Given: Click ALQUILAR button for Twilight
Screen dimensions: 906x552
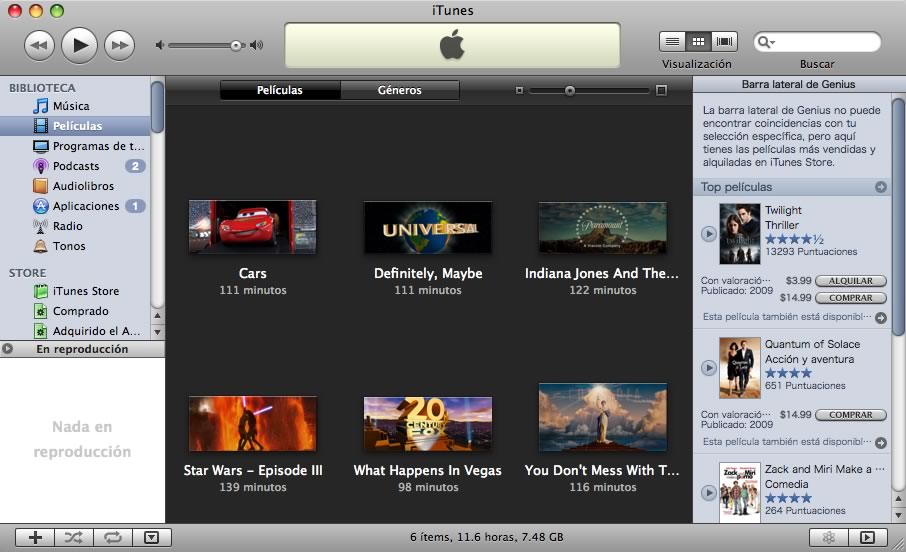Looking at the screenshot, I should click(851, 281).
